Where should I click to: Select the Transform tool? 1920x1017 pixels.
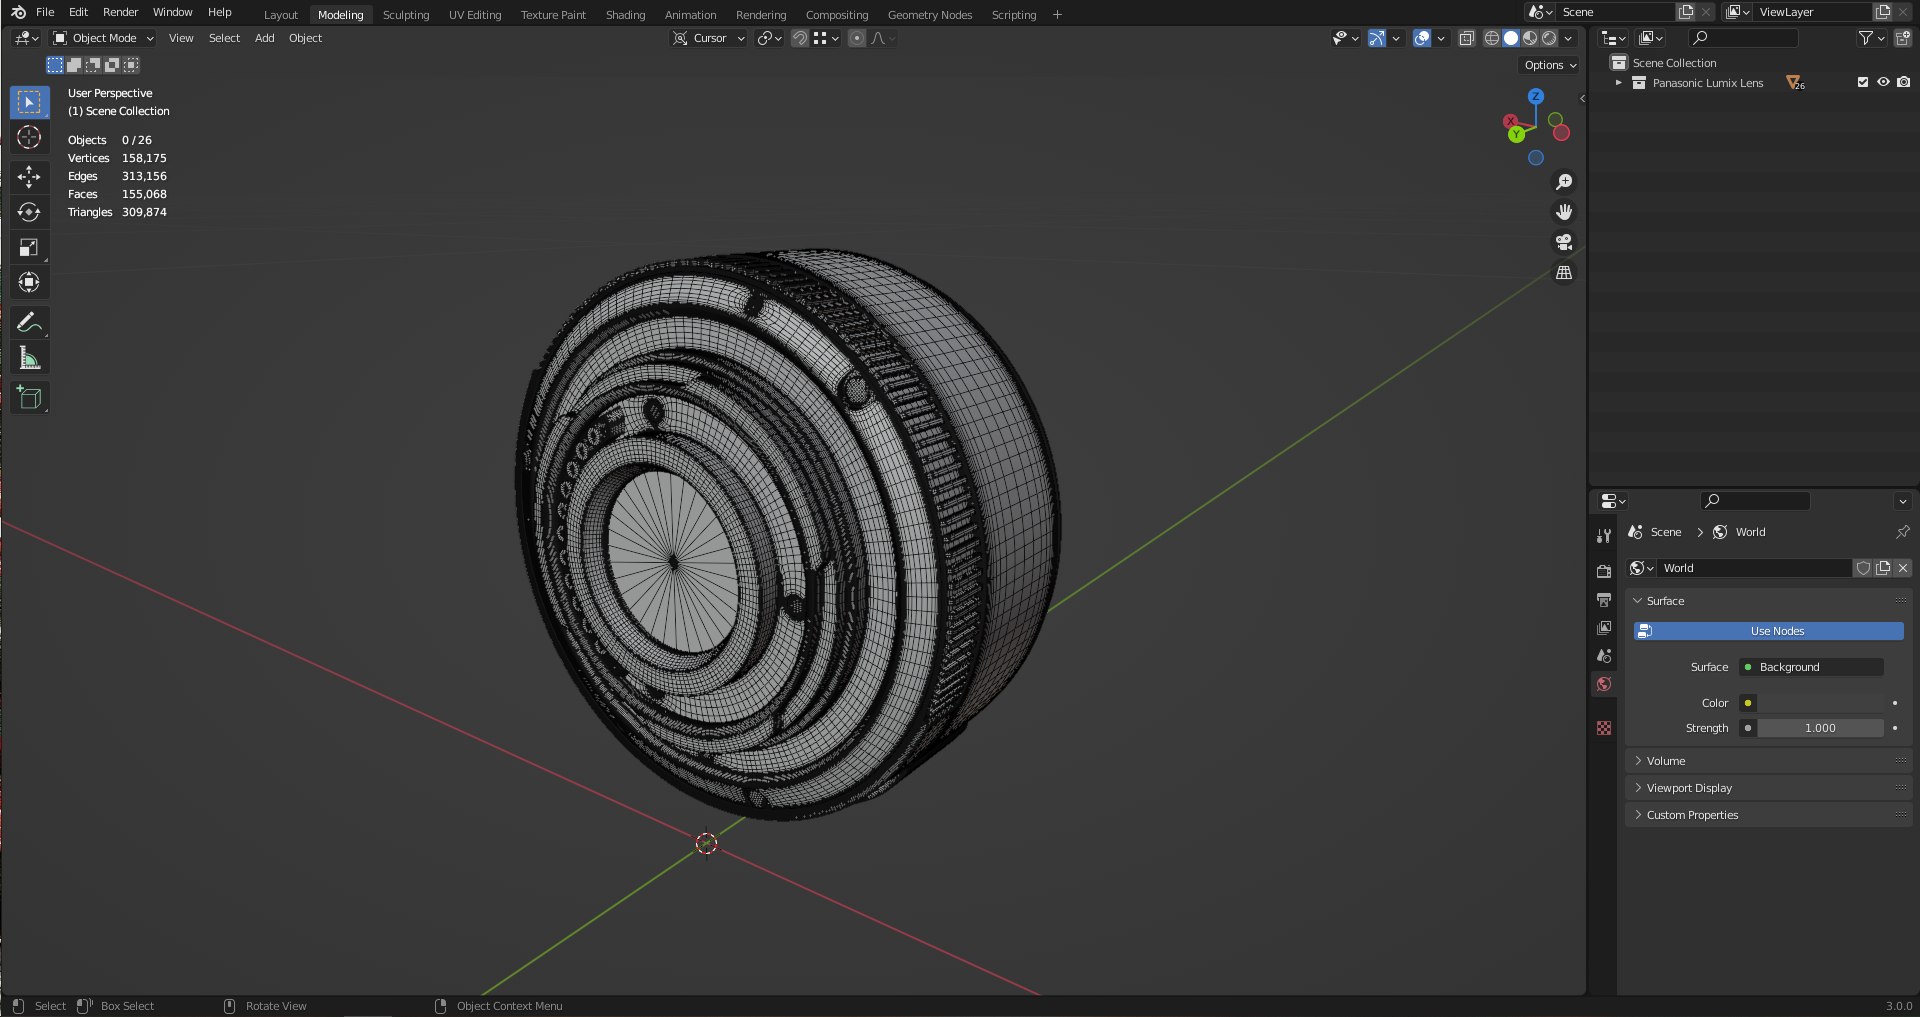click(29, 282)
